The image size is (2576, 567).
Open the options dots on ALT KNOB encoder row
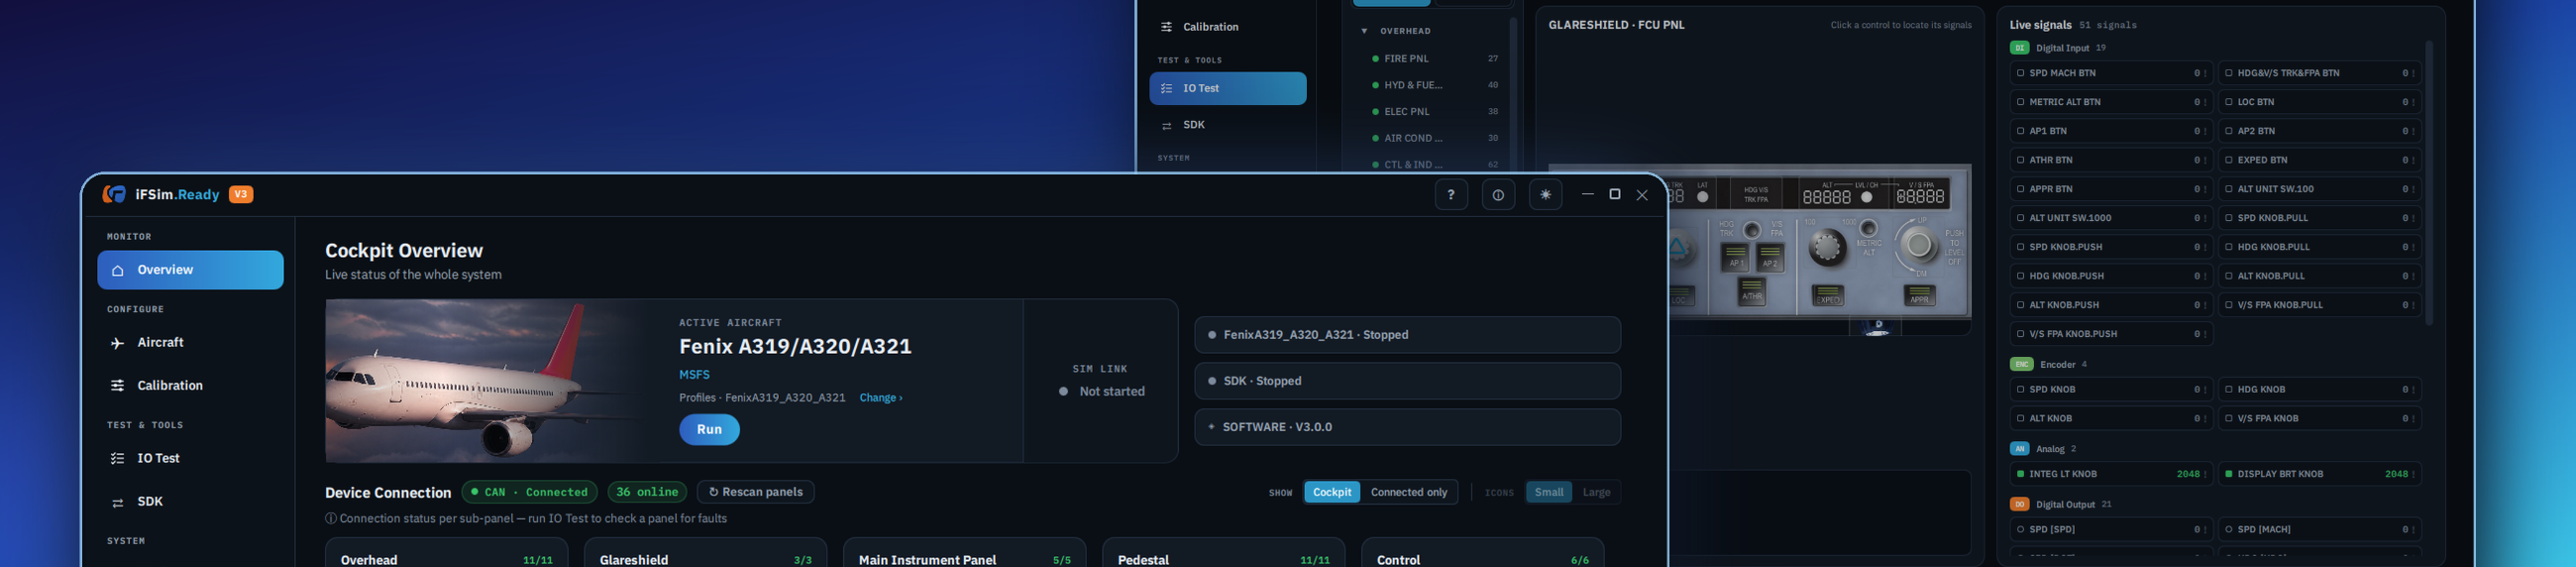2205,419
